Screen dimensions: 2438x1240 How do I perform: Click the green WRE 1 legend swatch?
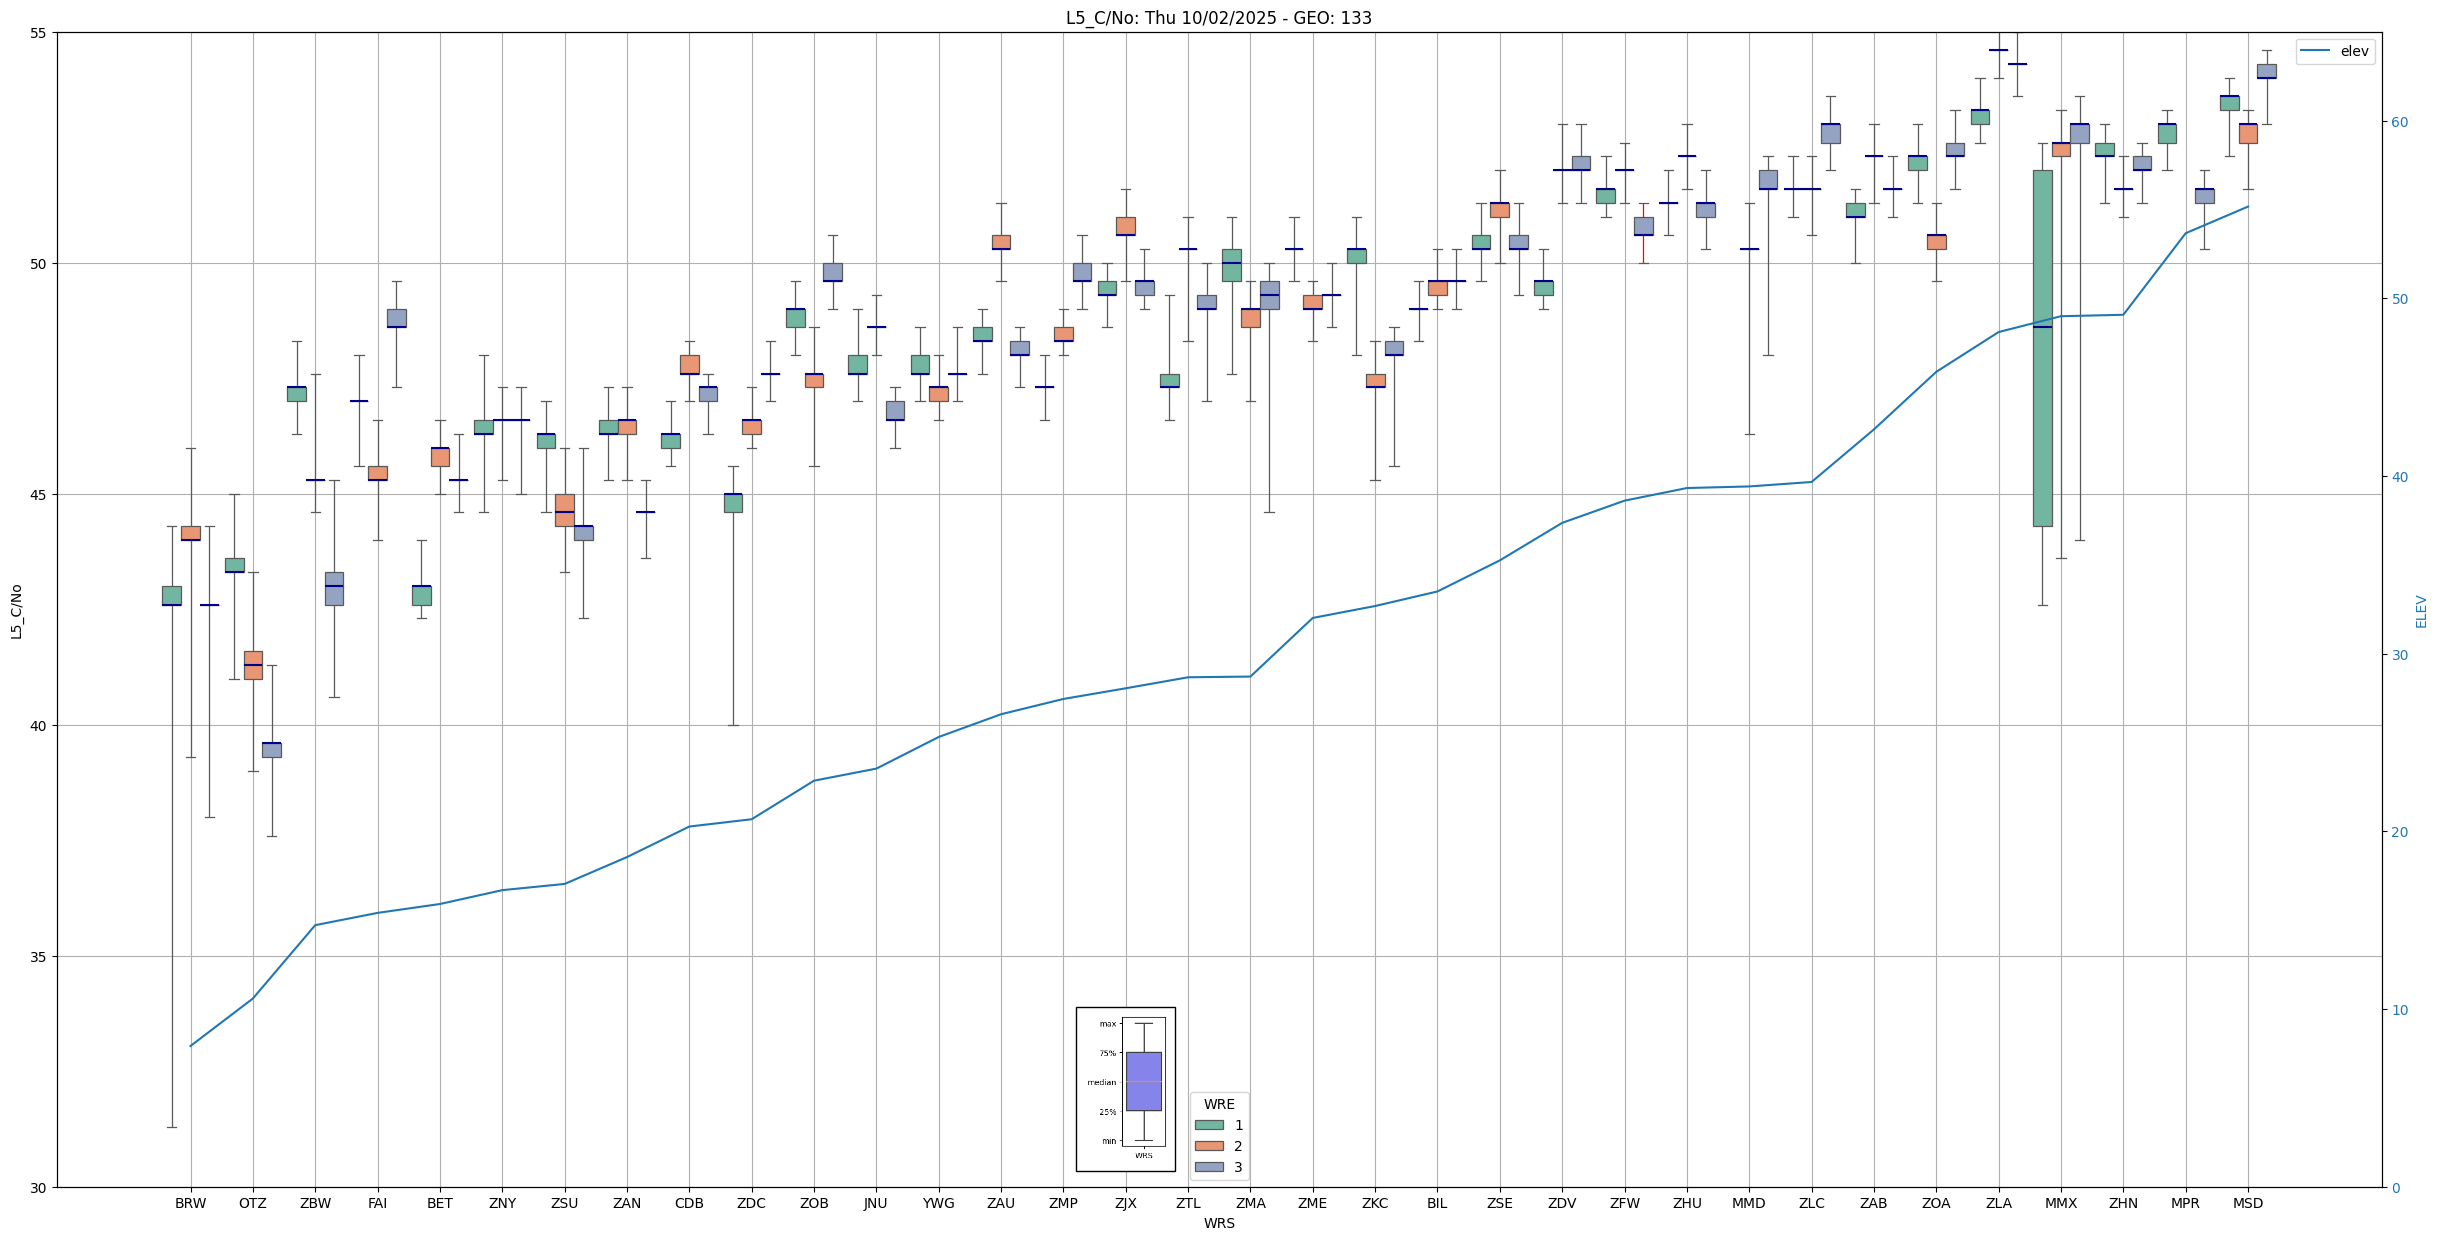click(x=1208, y=1125)
